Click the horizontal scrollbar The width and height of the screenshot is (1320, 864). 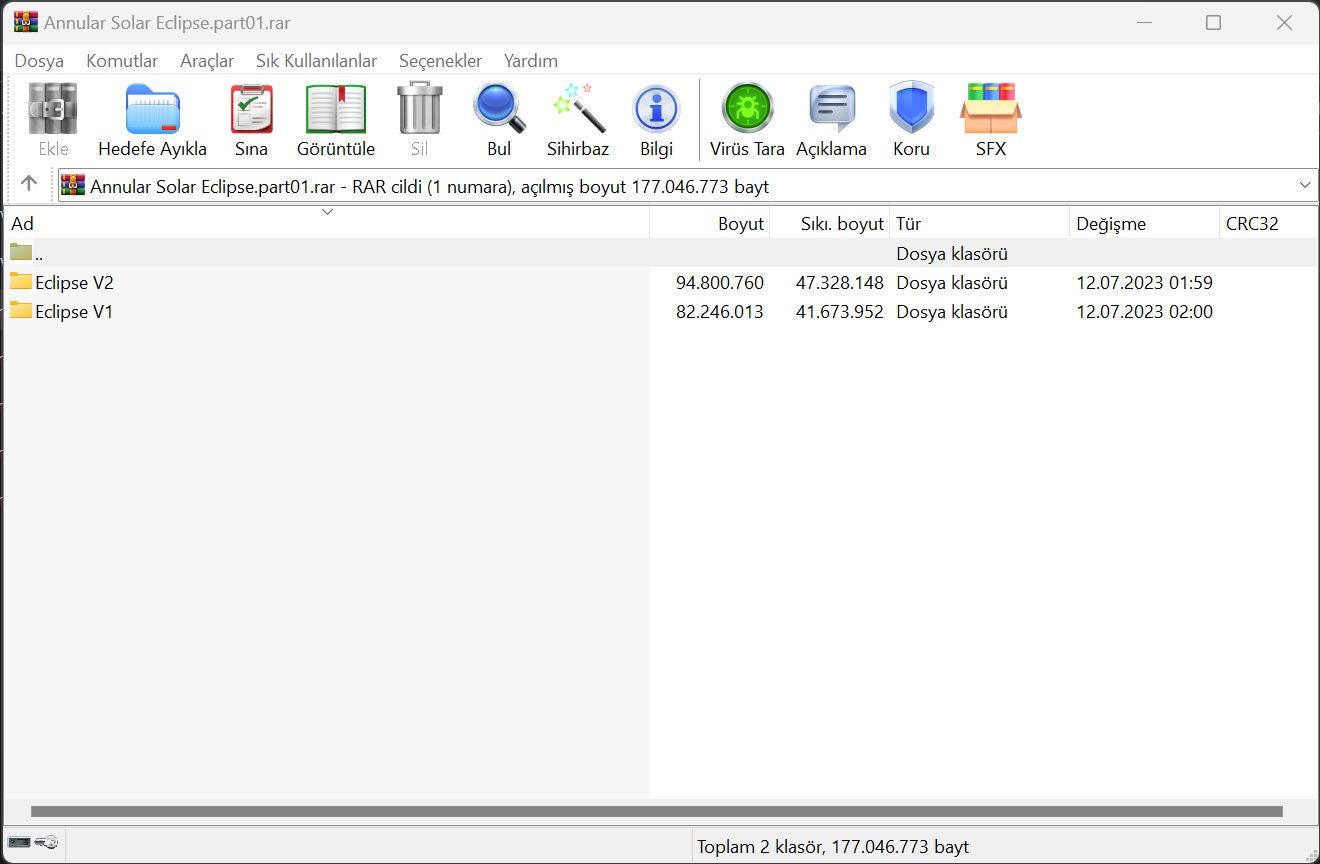(656, 812)
